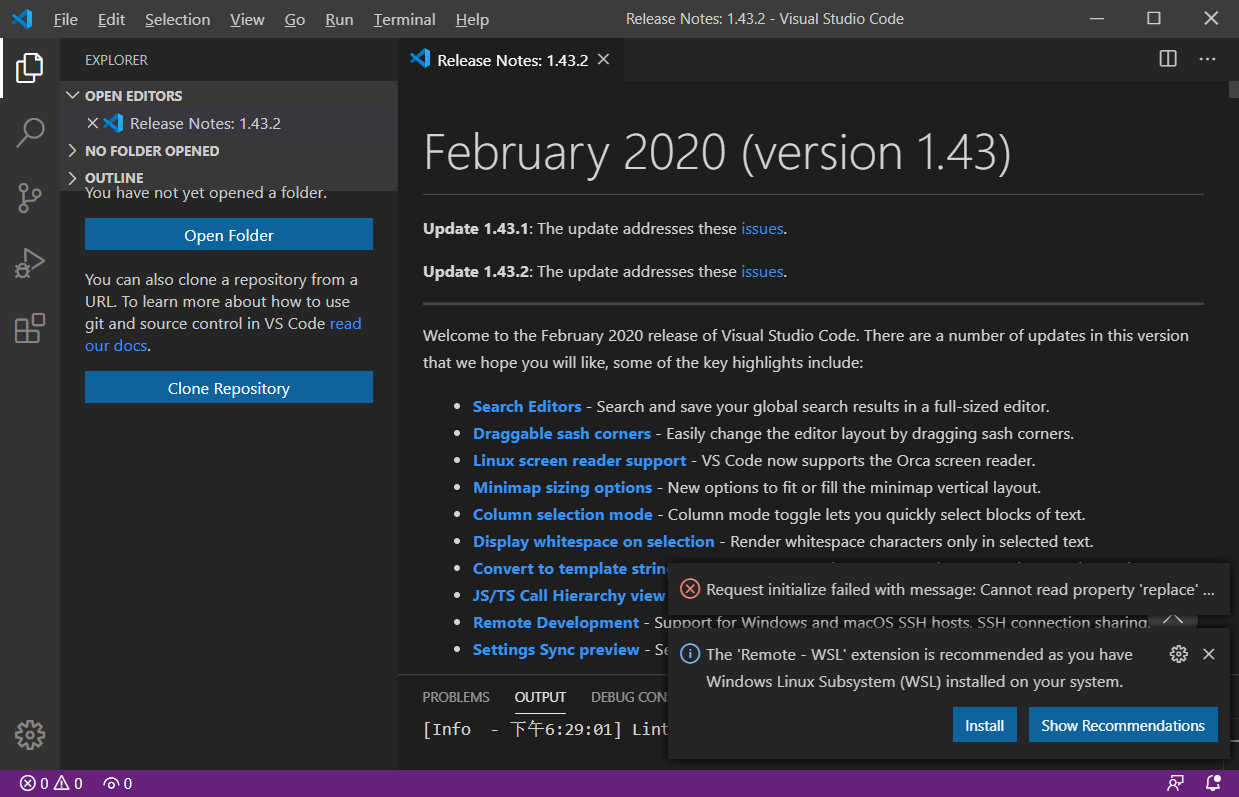Open the Run and Debug view

[30, 263]
